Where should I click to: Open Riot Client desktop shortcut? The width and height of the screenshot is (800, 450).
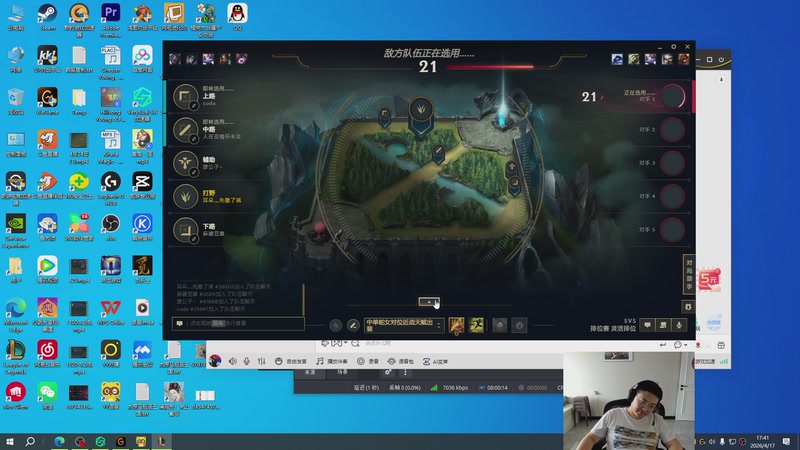(16, 395)
